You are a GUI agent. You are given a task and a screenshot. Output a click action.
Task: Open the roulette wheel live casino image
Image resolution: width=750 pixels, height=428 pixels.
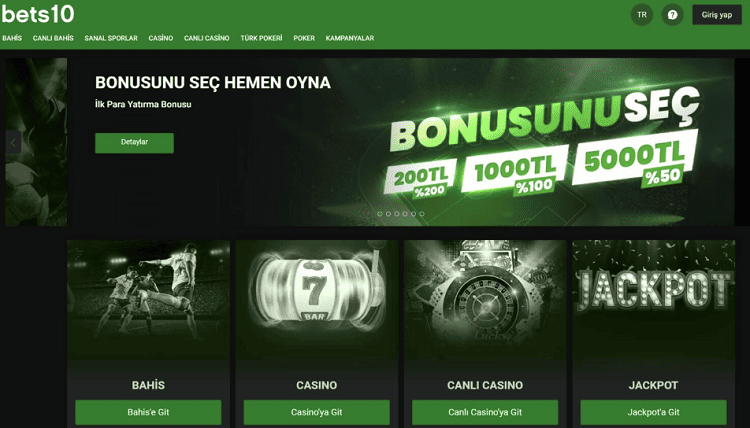[x=485, y=299]
